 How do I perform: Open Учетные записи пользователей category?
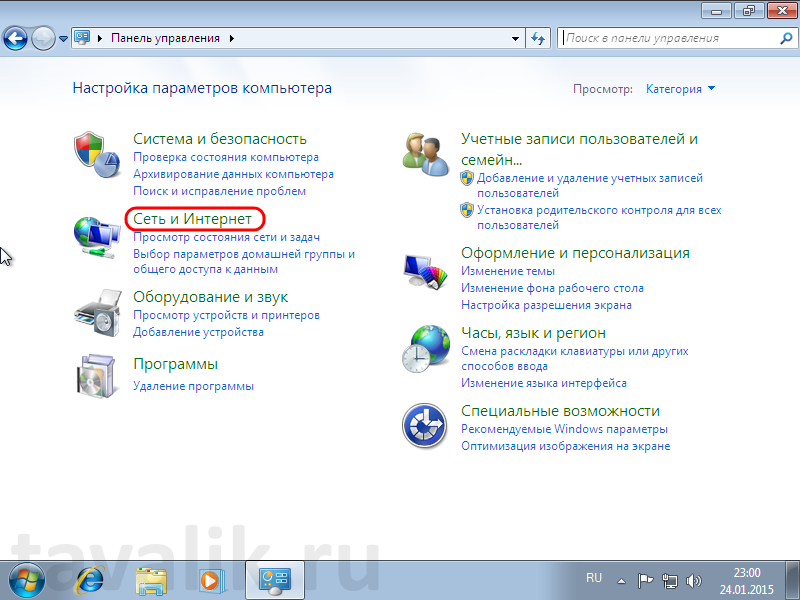point(579,149)
